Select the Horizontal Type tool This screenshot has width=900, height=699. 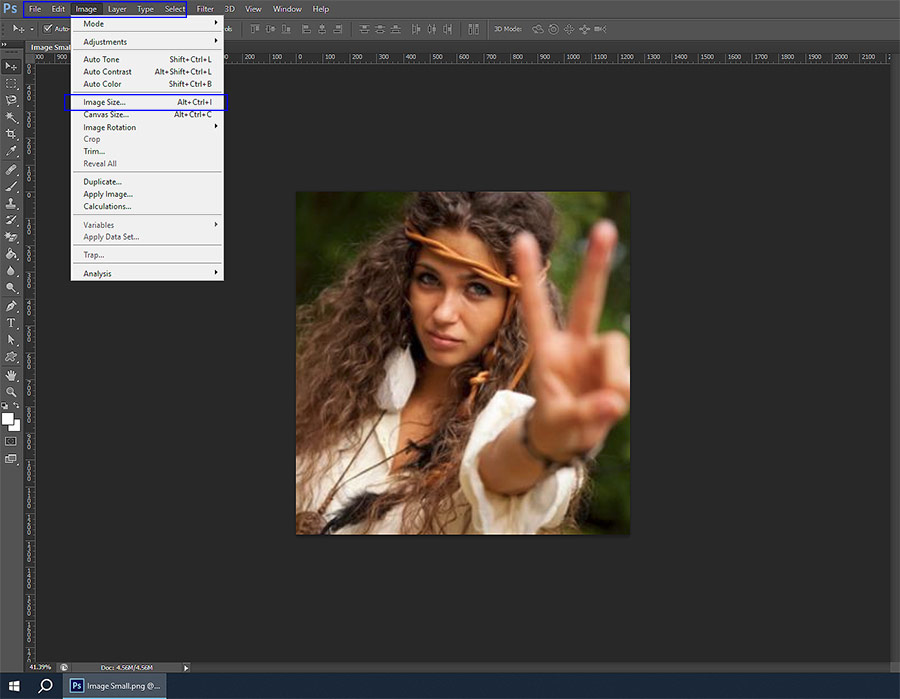coord(12,322)
